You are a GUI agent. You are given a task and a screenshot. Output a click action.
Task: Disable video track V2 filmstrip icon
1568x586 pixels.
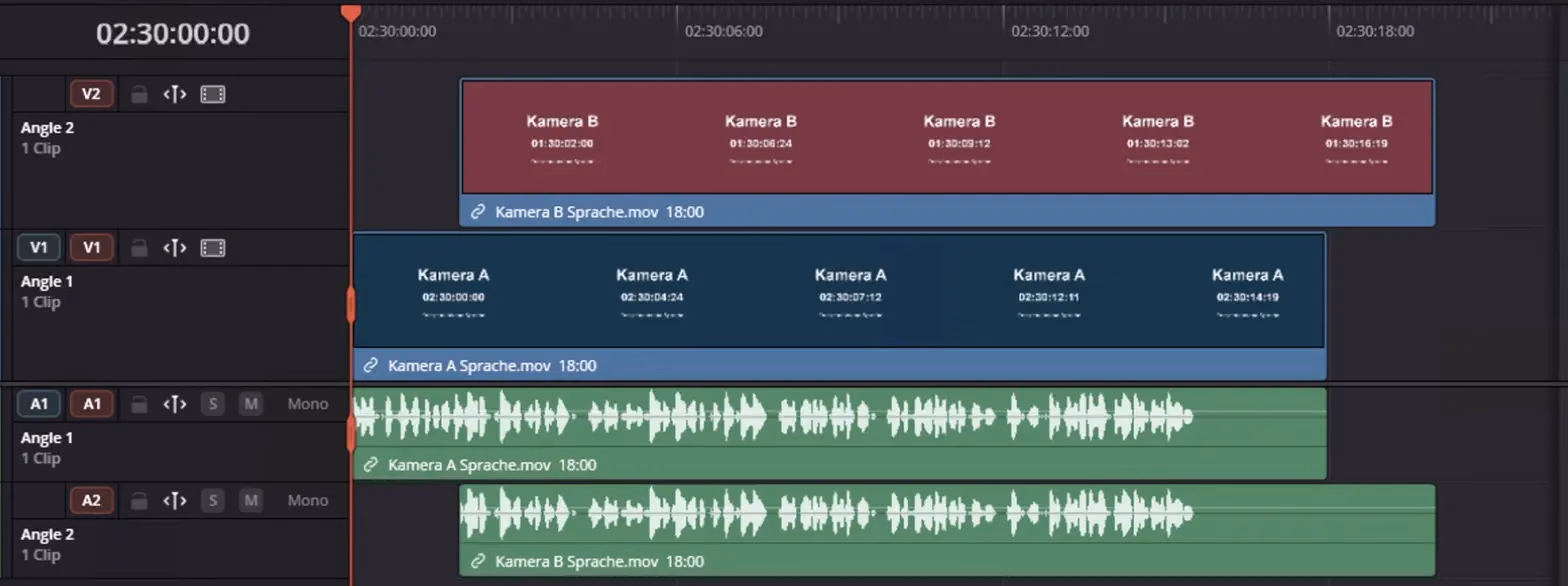click(x=213, y=94)
